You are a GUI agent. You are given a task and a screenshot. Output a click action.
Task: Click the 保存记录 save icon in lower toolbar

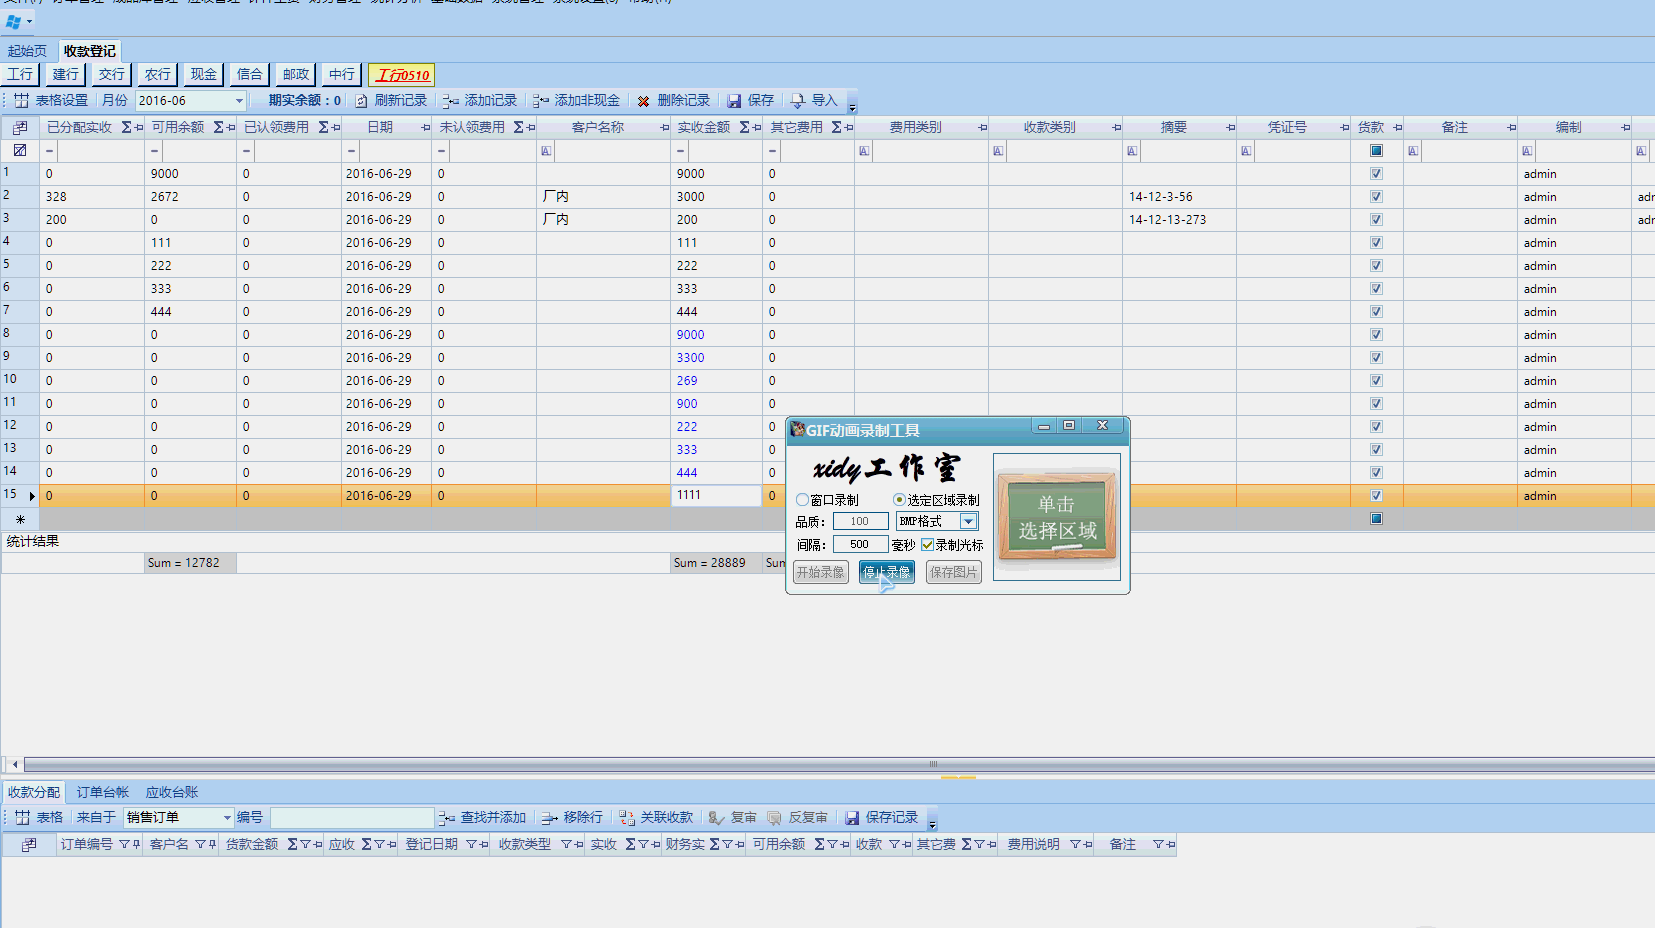[x=852, y=818]
